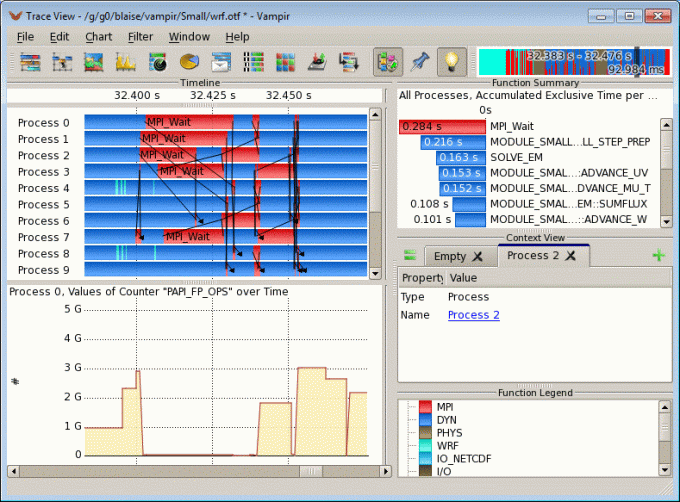Click Function Summary scrollbar down arrow
This screenshot has height=502, width=680.
point(666,221)
